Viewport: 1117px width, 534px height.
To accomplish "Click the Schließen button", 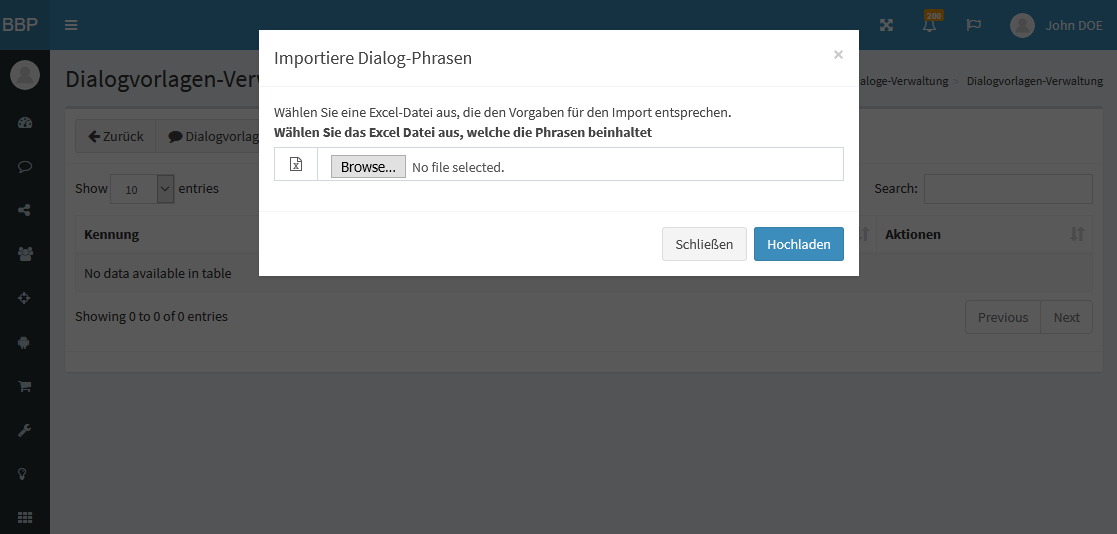I will pyautogui.click(x=705, y=244).
